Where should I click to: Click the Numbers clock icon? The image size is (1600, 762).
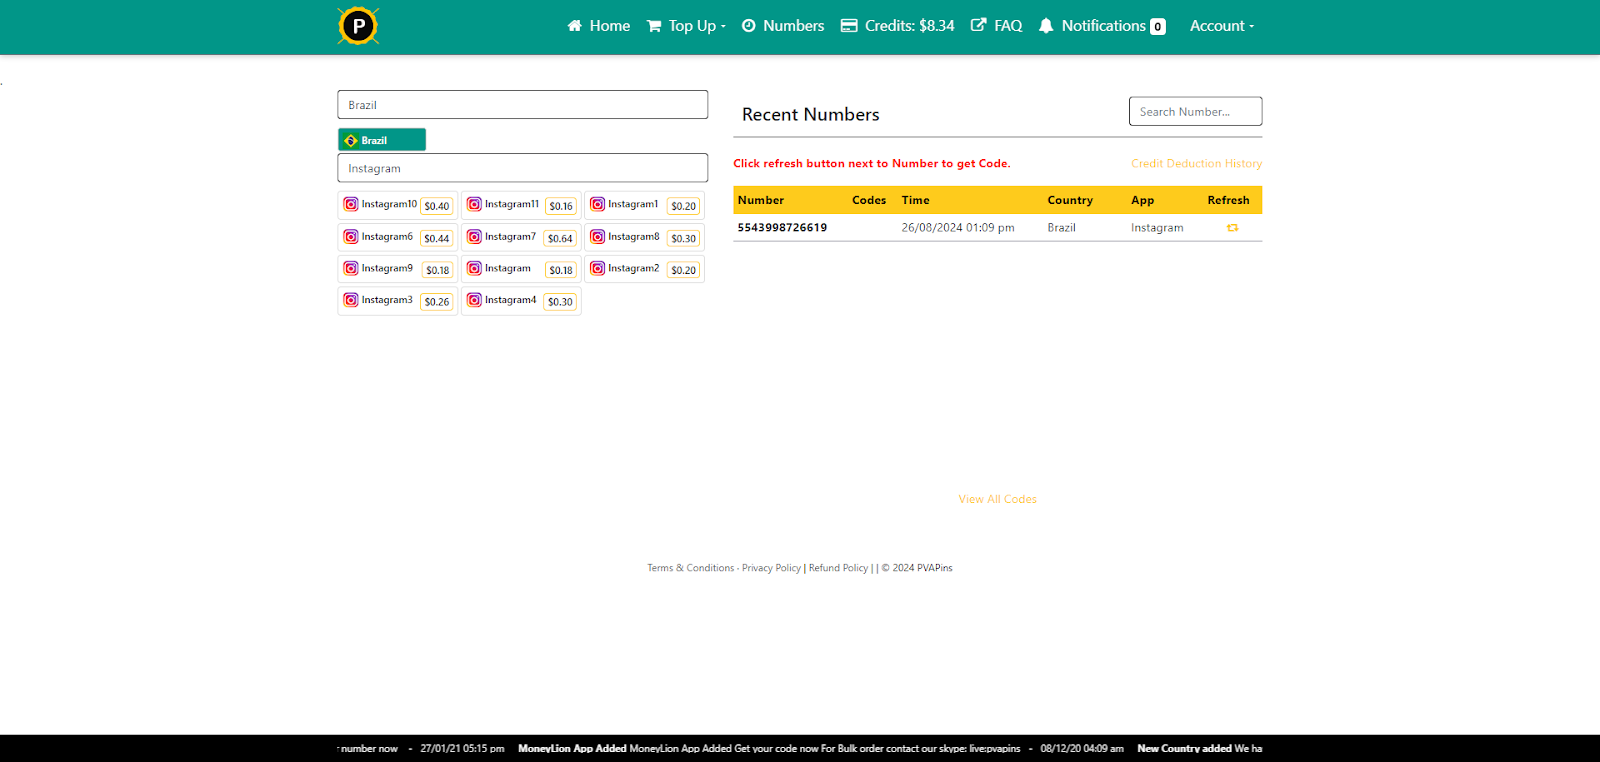tap(749, 26)
